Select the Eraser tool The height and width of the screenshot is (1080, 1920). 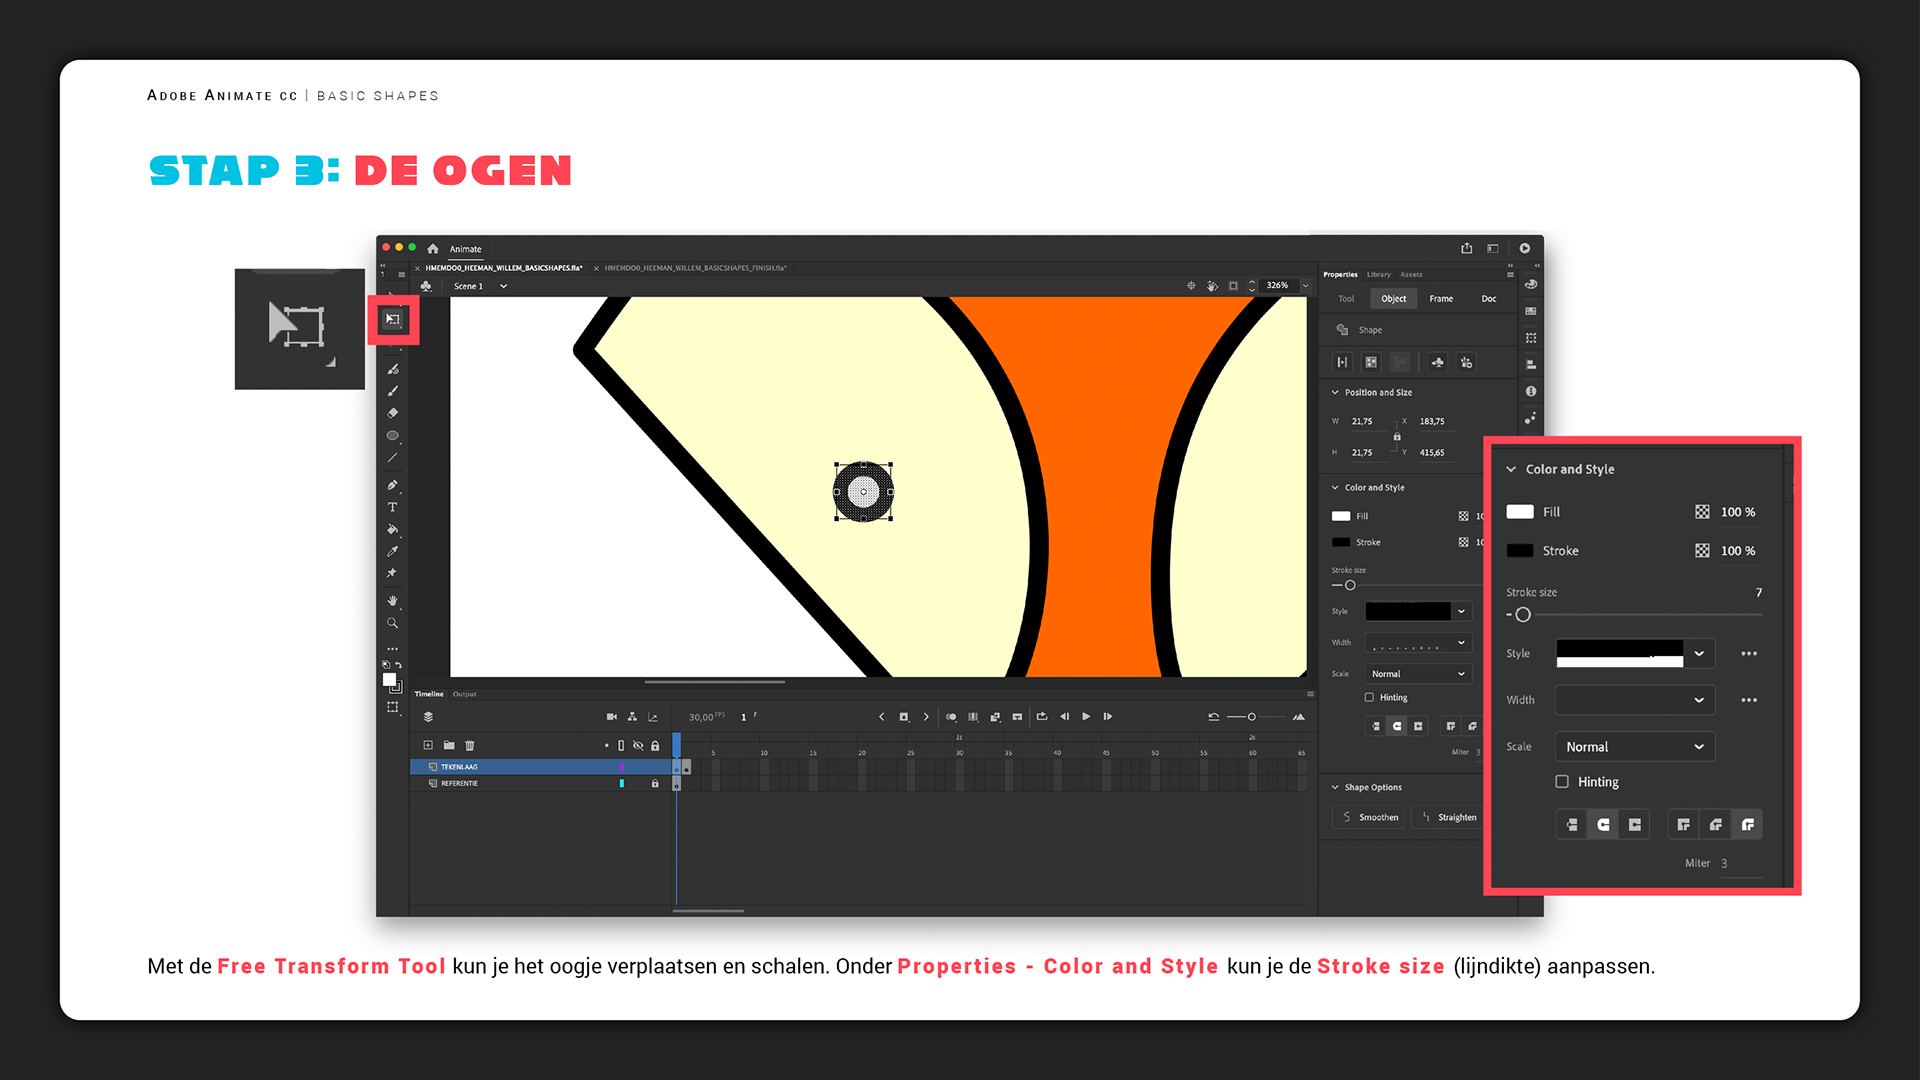[393, 413]
